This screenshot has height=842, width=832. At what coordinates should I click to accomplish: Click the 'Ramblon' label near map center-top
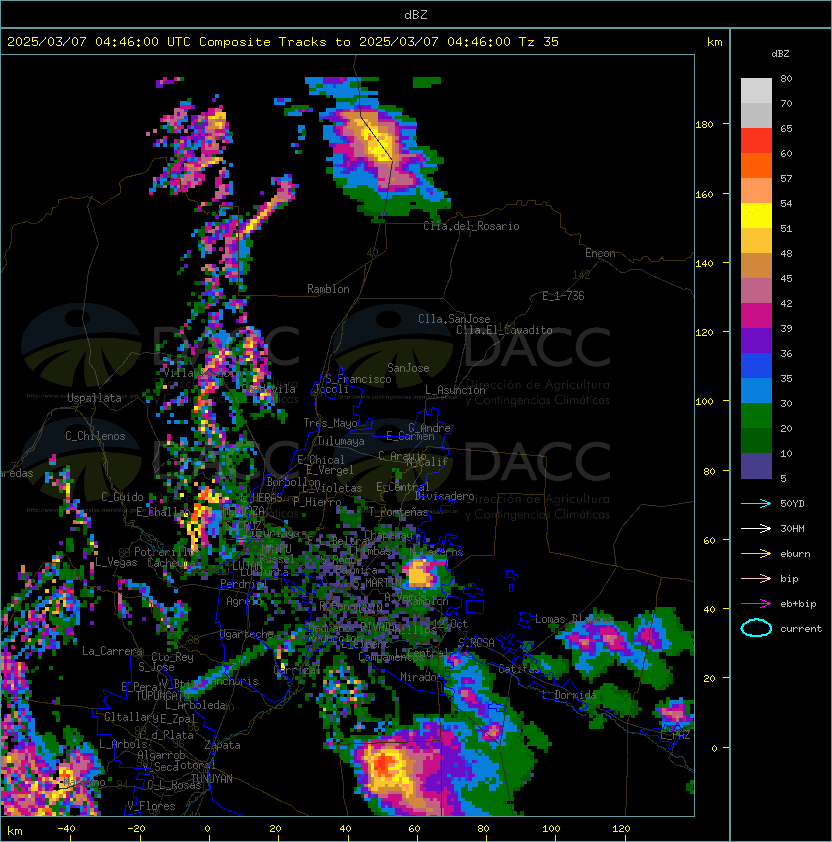(x=328, y=289)
